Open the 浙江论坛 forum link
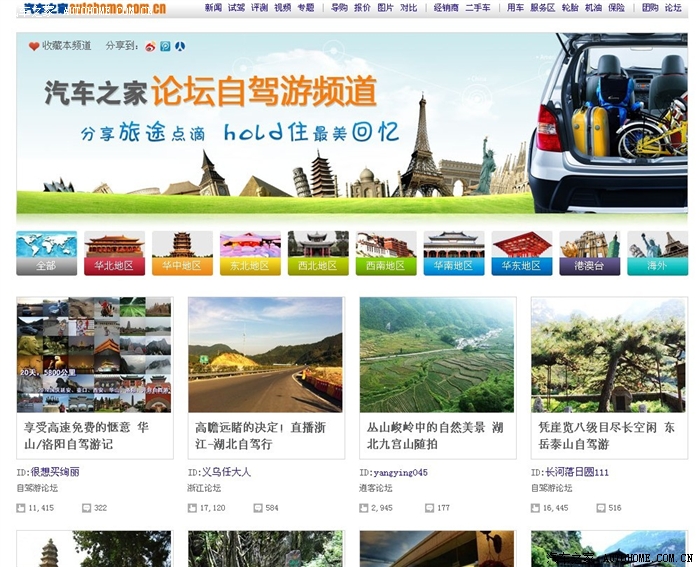This screenshot has height=567, width=700. pyautogui.click(x=203, y=488)
